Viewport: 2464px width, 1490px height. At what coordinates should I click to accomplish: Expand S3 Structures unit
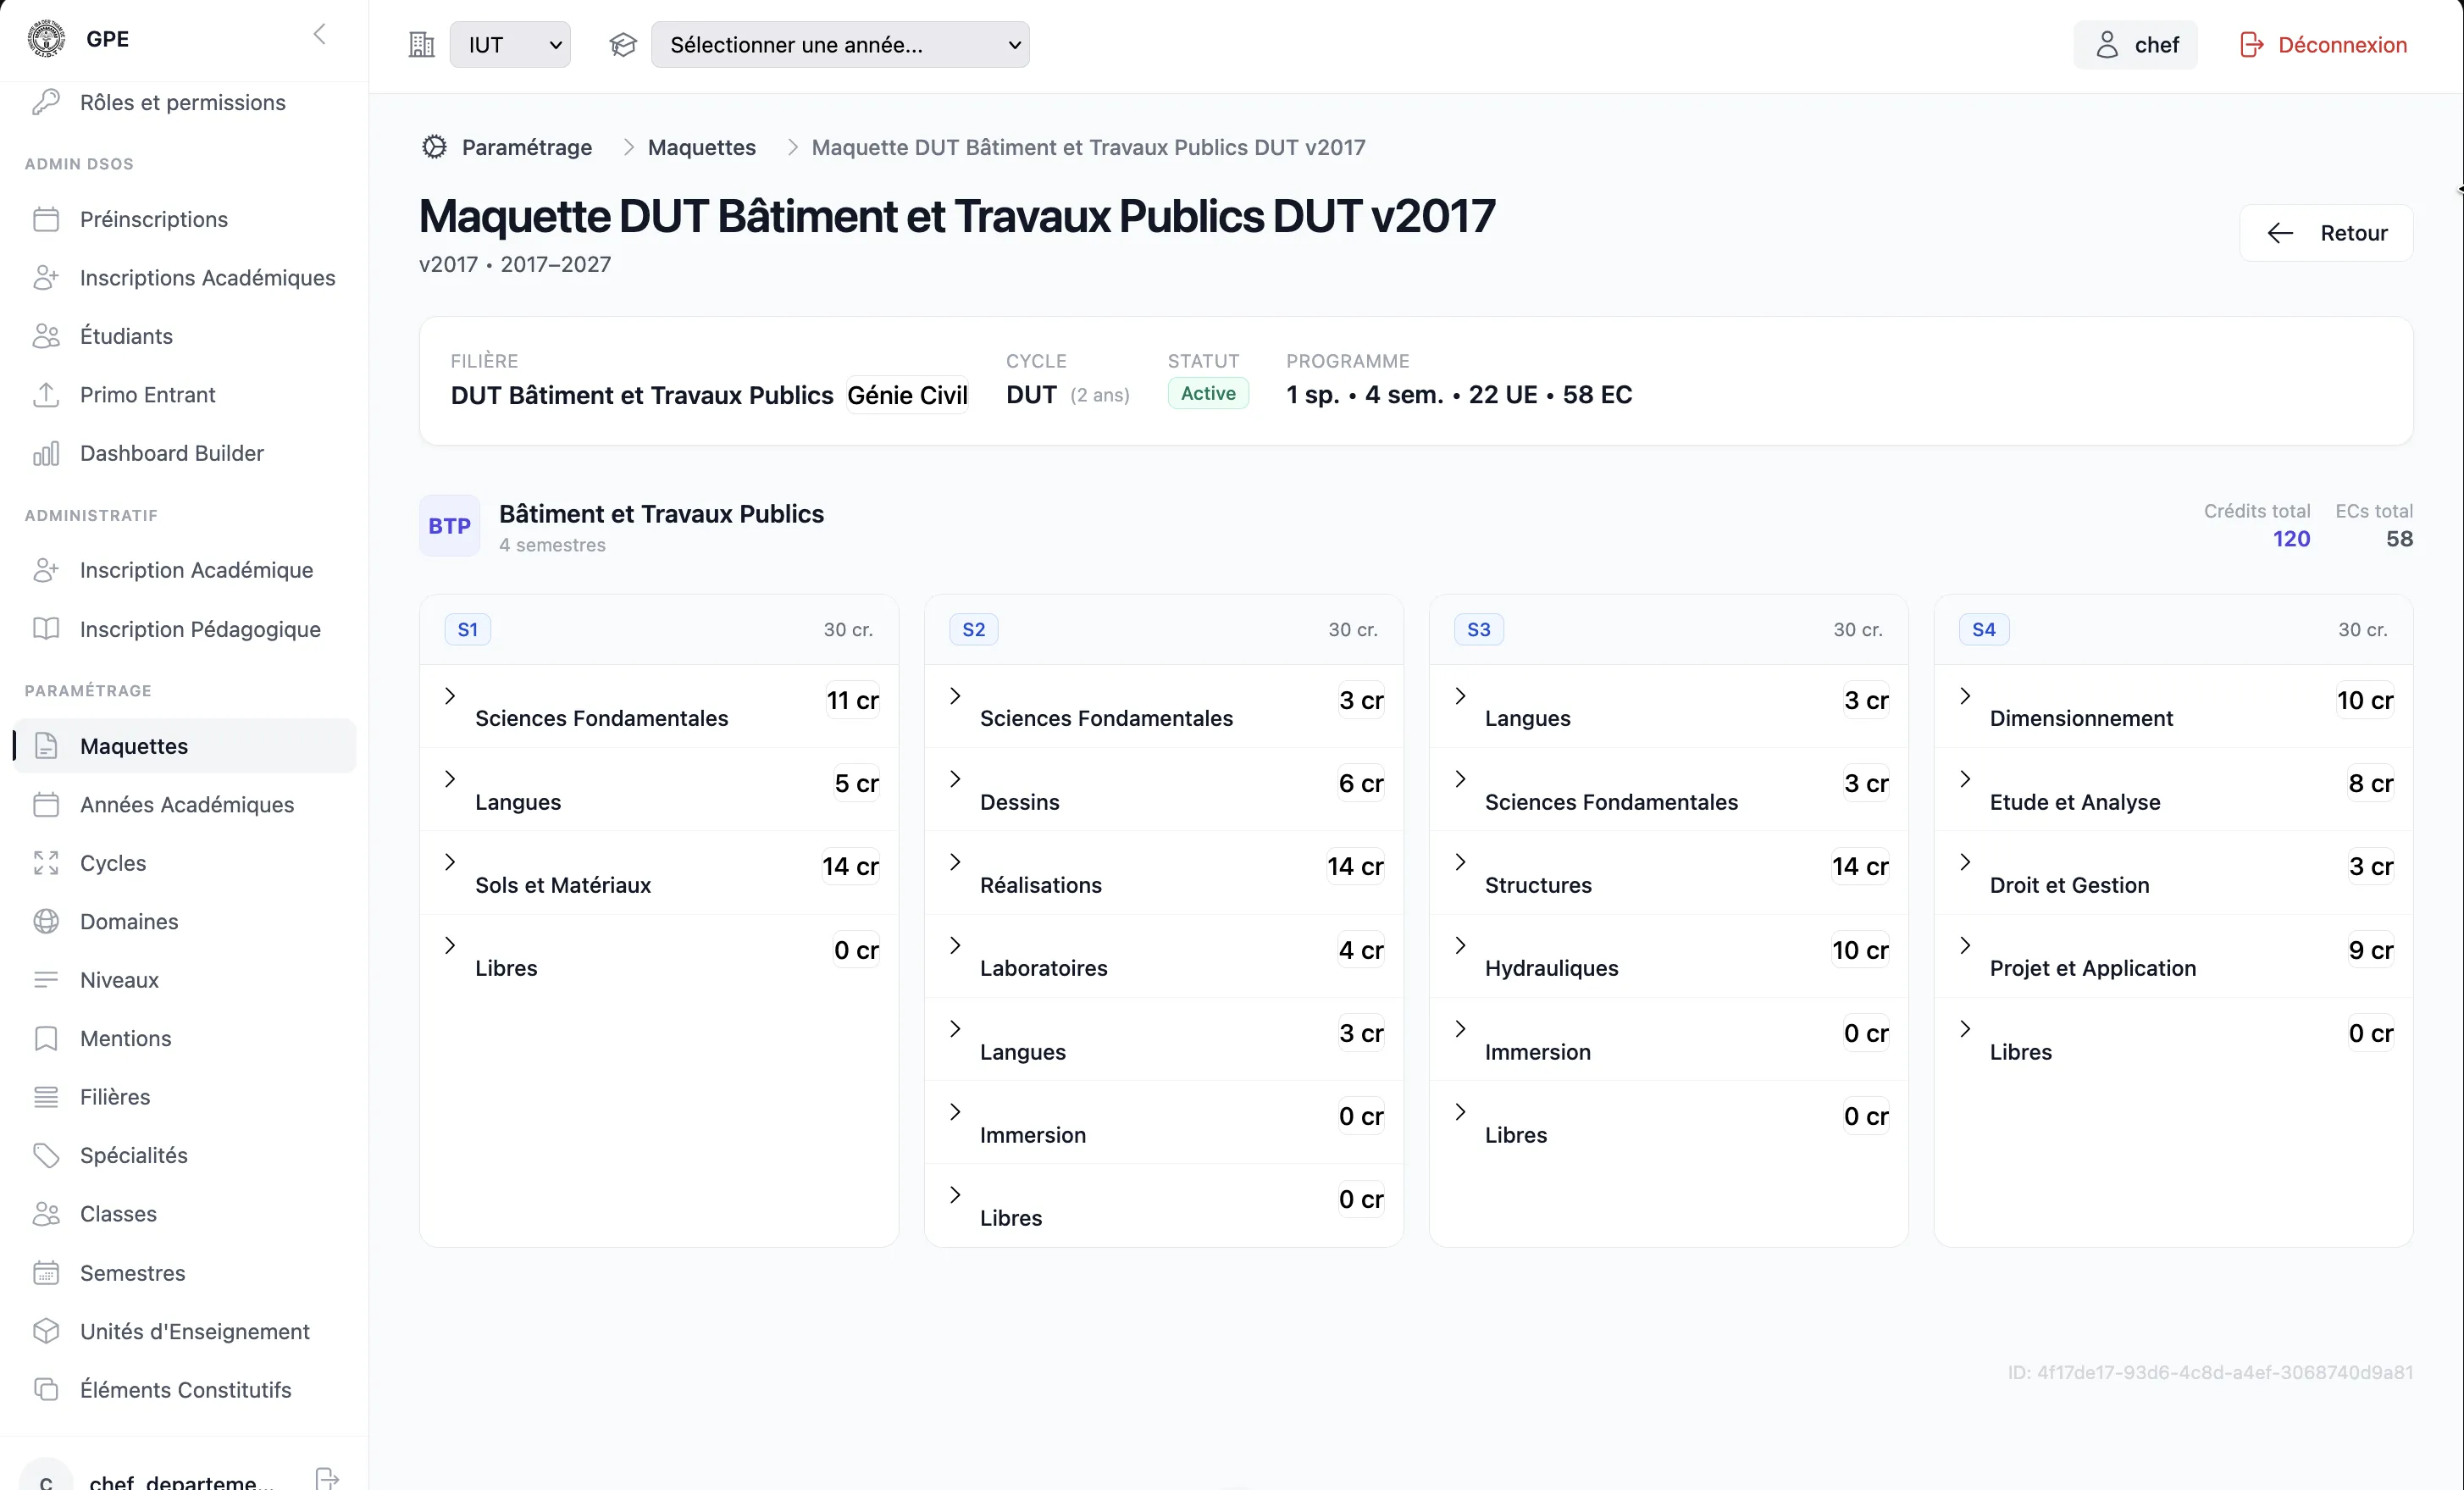(1460, 862)
